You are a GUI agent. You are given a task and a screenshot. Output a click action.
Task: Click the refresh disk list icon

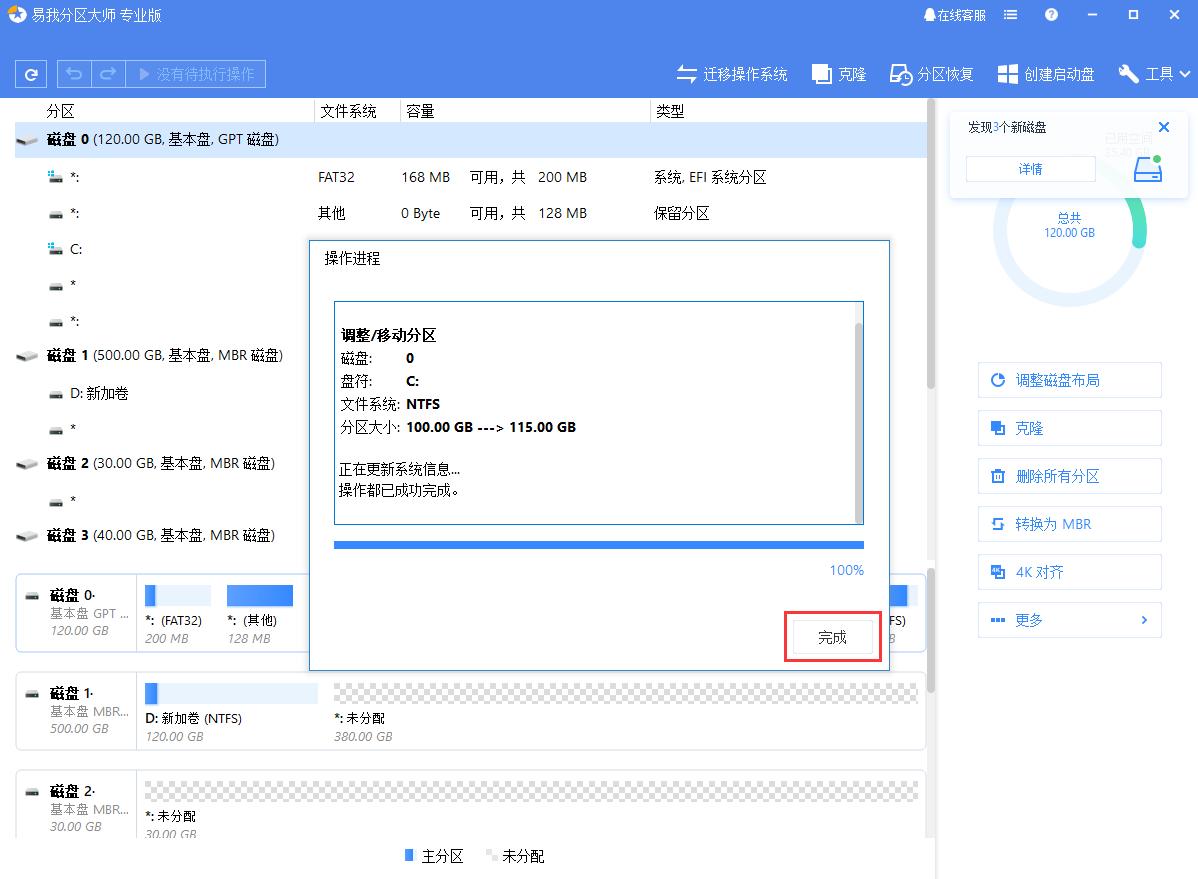pyautogui.click(x=31, y=74)
